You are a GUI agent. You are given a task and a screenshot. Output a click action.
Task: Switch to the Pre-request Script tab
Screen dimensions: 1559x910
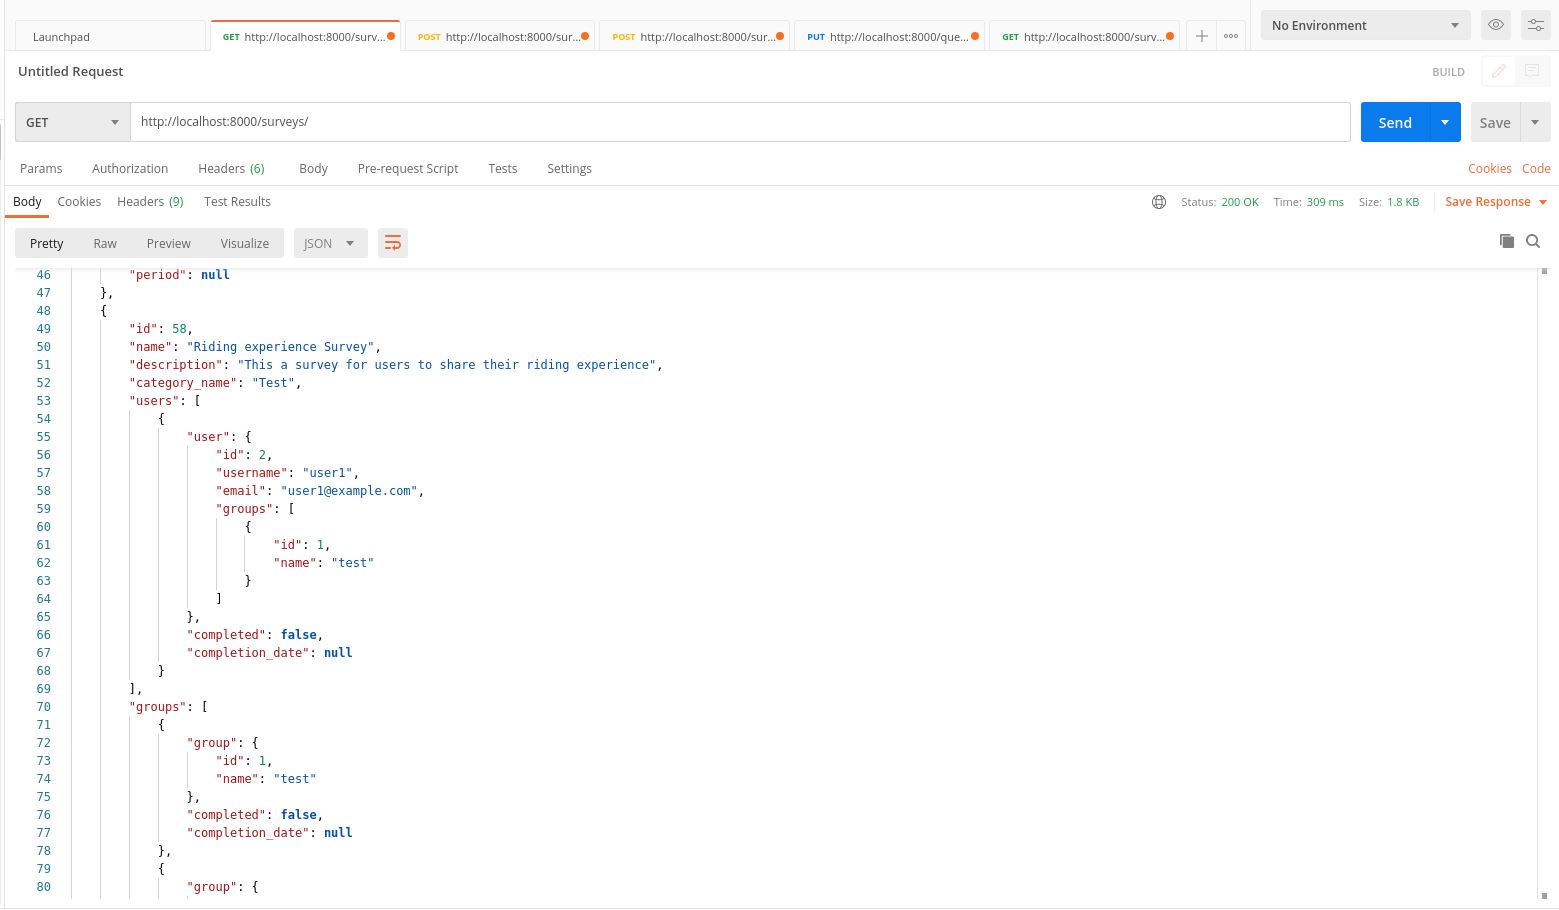tap(407, 168)
